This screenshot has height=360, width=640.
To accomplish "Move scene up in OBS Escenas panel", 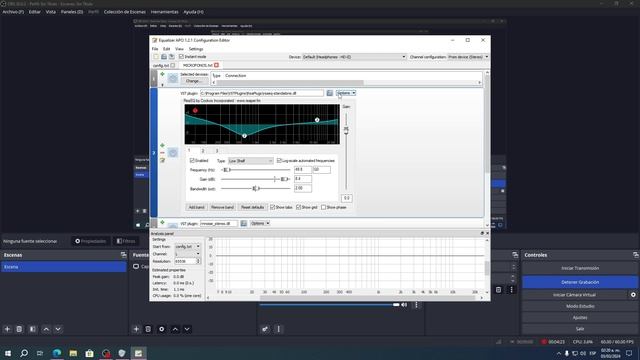I will [46, 329].
